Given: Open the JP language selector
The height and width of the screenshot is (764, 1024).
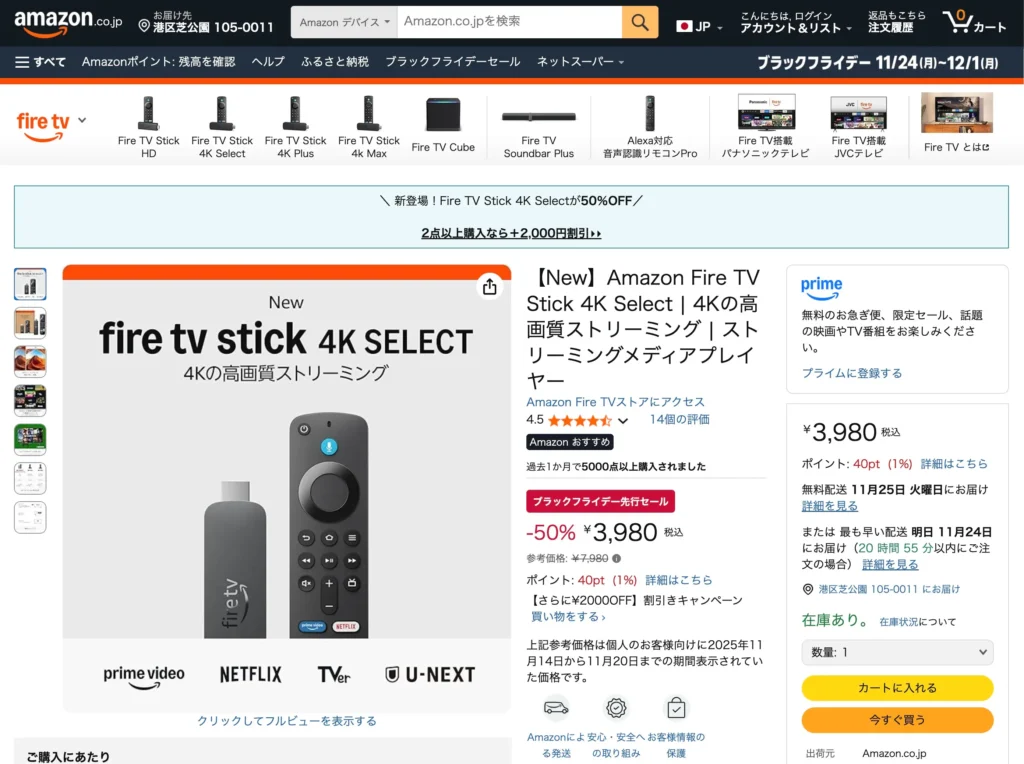Looking at the screenshot, I should pyautogui.click(x=699, y=27).
